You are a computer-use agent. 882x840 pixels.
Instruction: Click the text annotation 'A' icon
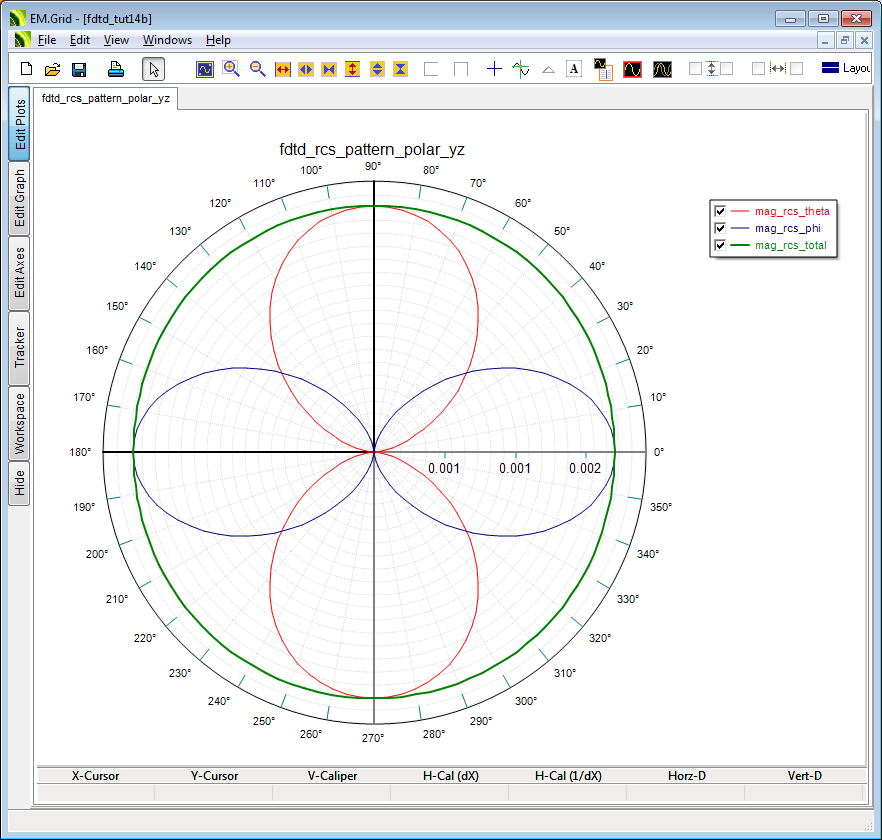pos(574,69)
